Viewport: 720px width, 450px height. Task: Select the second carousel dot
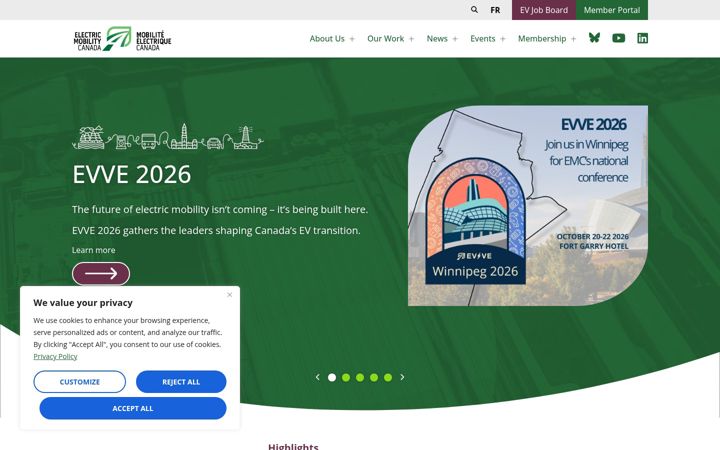[346, 377]
